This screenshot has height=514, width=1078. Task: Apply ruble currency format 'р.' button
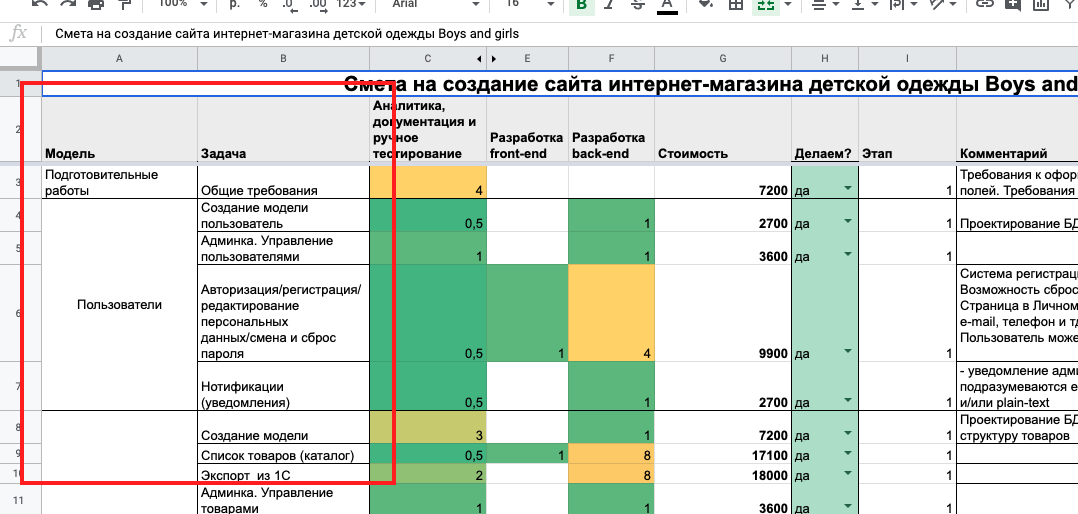[x=235, y=4]
